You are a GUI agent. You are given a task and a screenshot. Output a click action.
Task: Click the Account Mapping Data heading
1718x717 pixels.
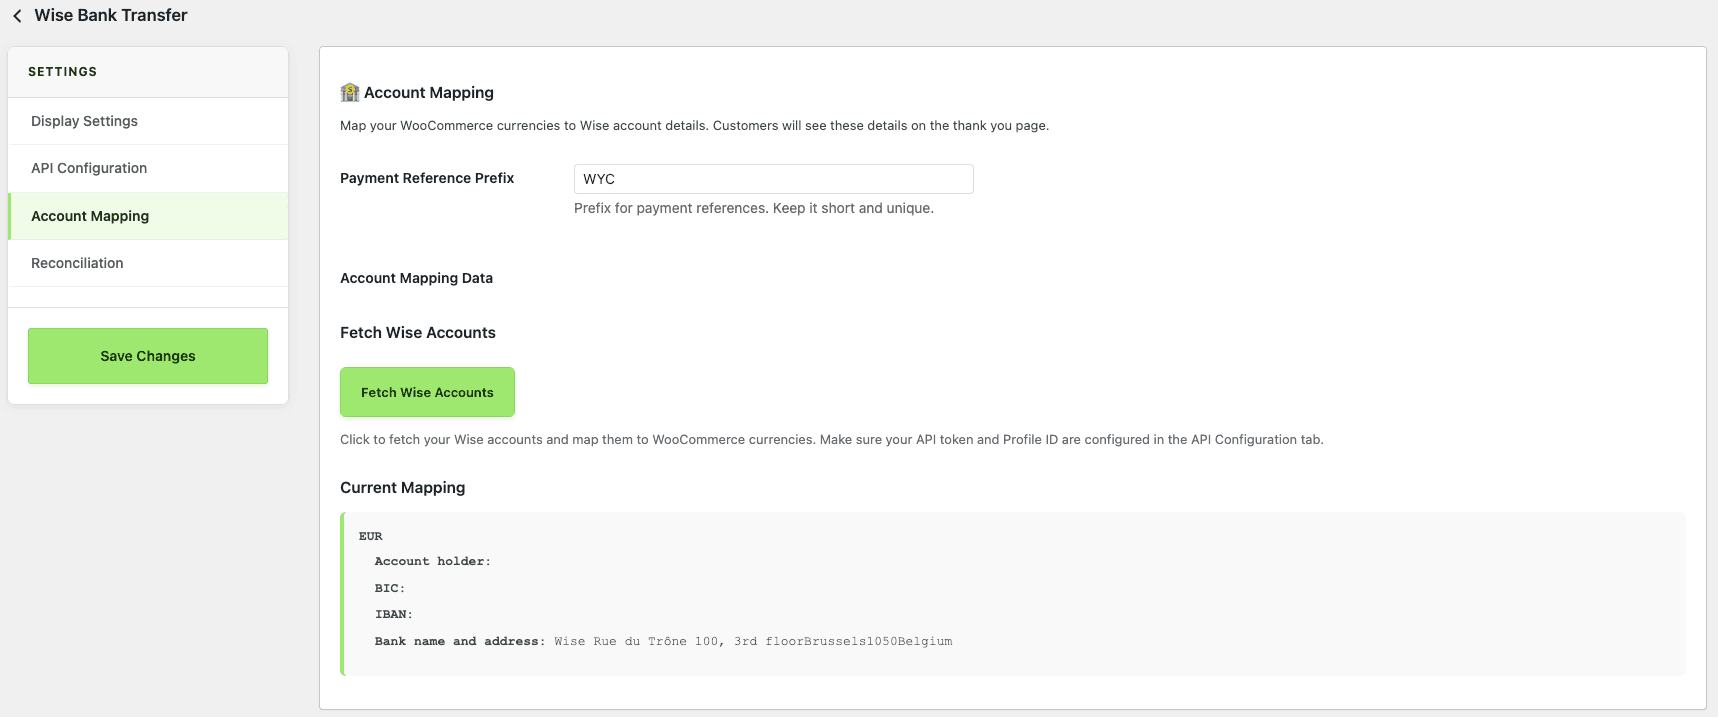click(416, 278)
